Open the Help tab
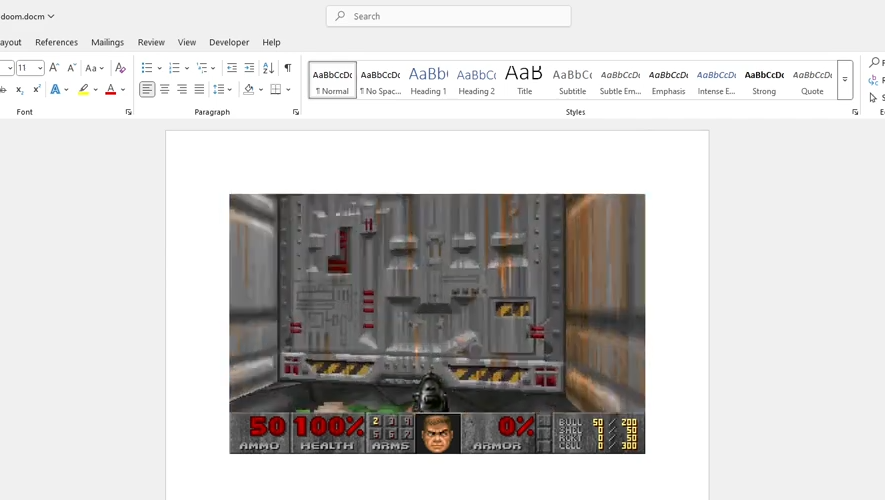 pyautogui.click(x=271, y=42)
